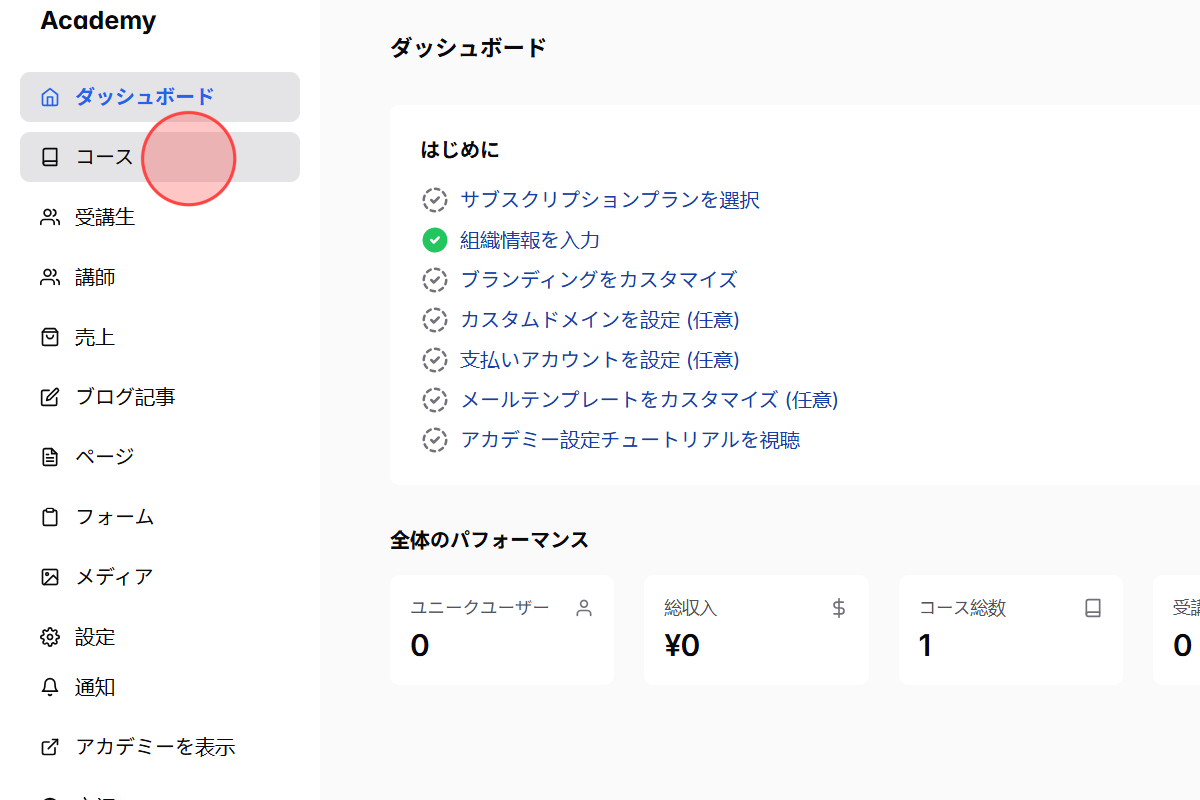Select the ダッシュボード home icon
The height and width of the screenshot is (800, 1200).
(49, 96)
